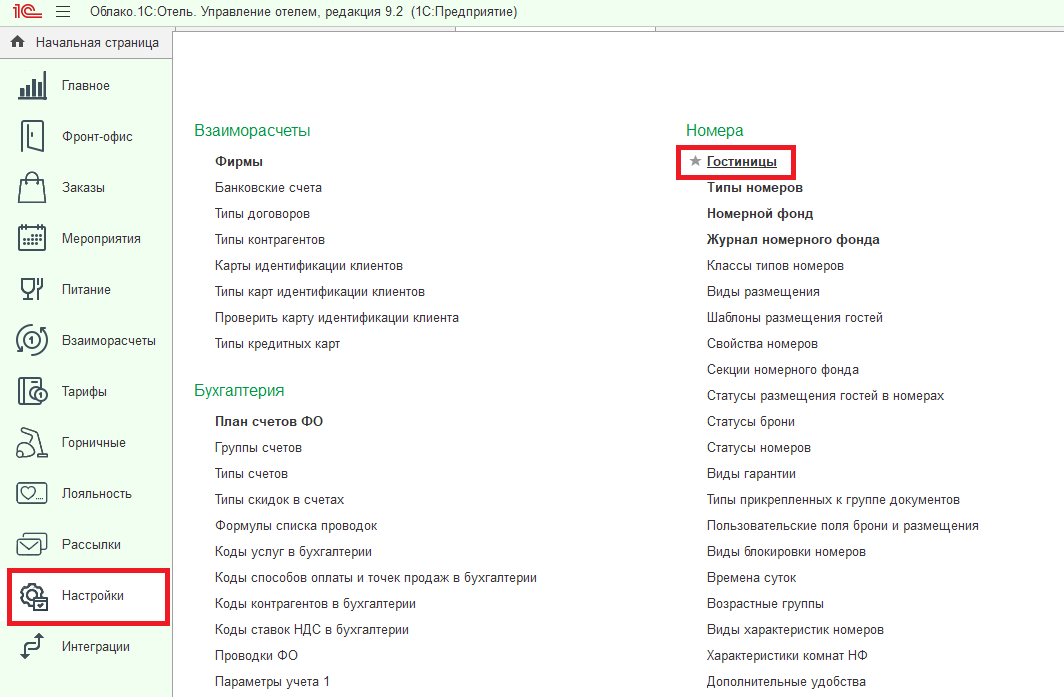Open Классы типов номеров link

pyautogui.click(x=775, y=265)
